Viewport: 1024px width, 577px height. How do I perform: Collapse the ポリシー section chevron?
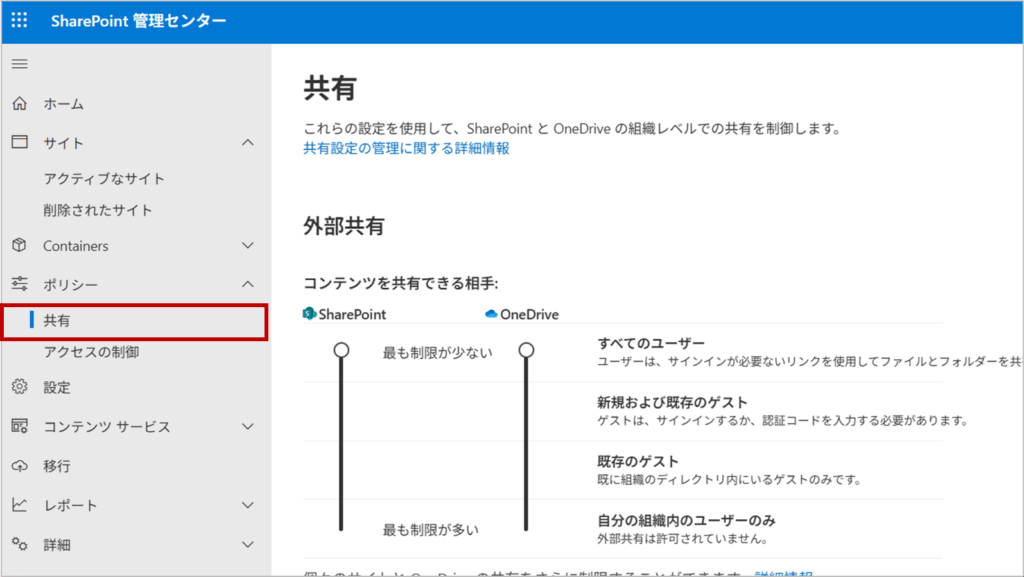pos(248,284)
